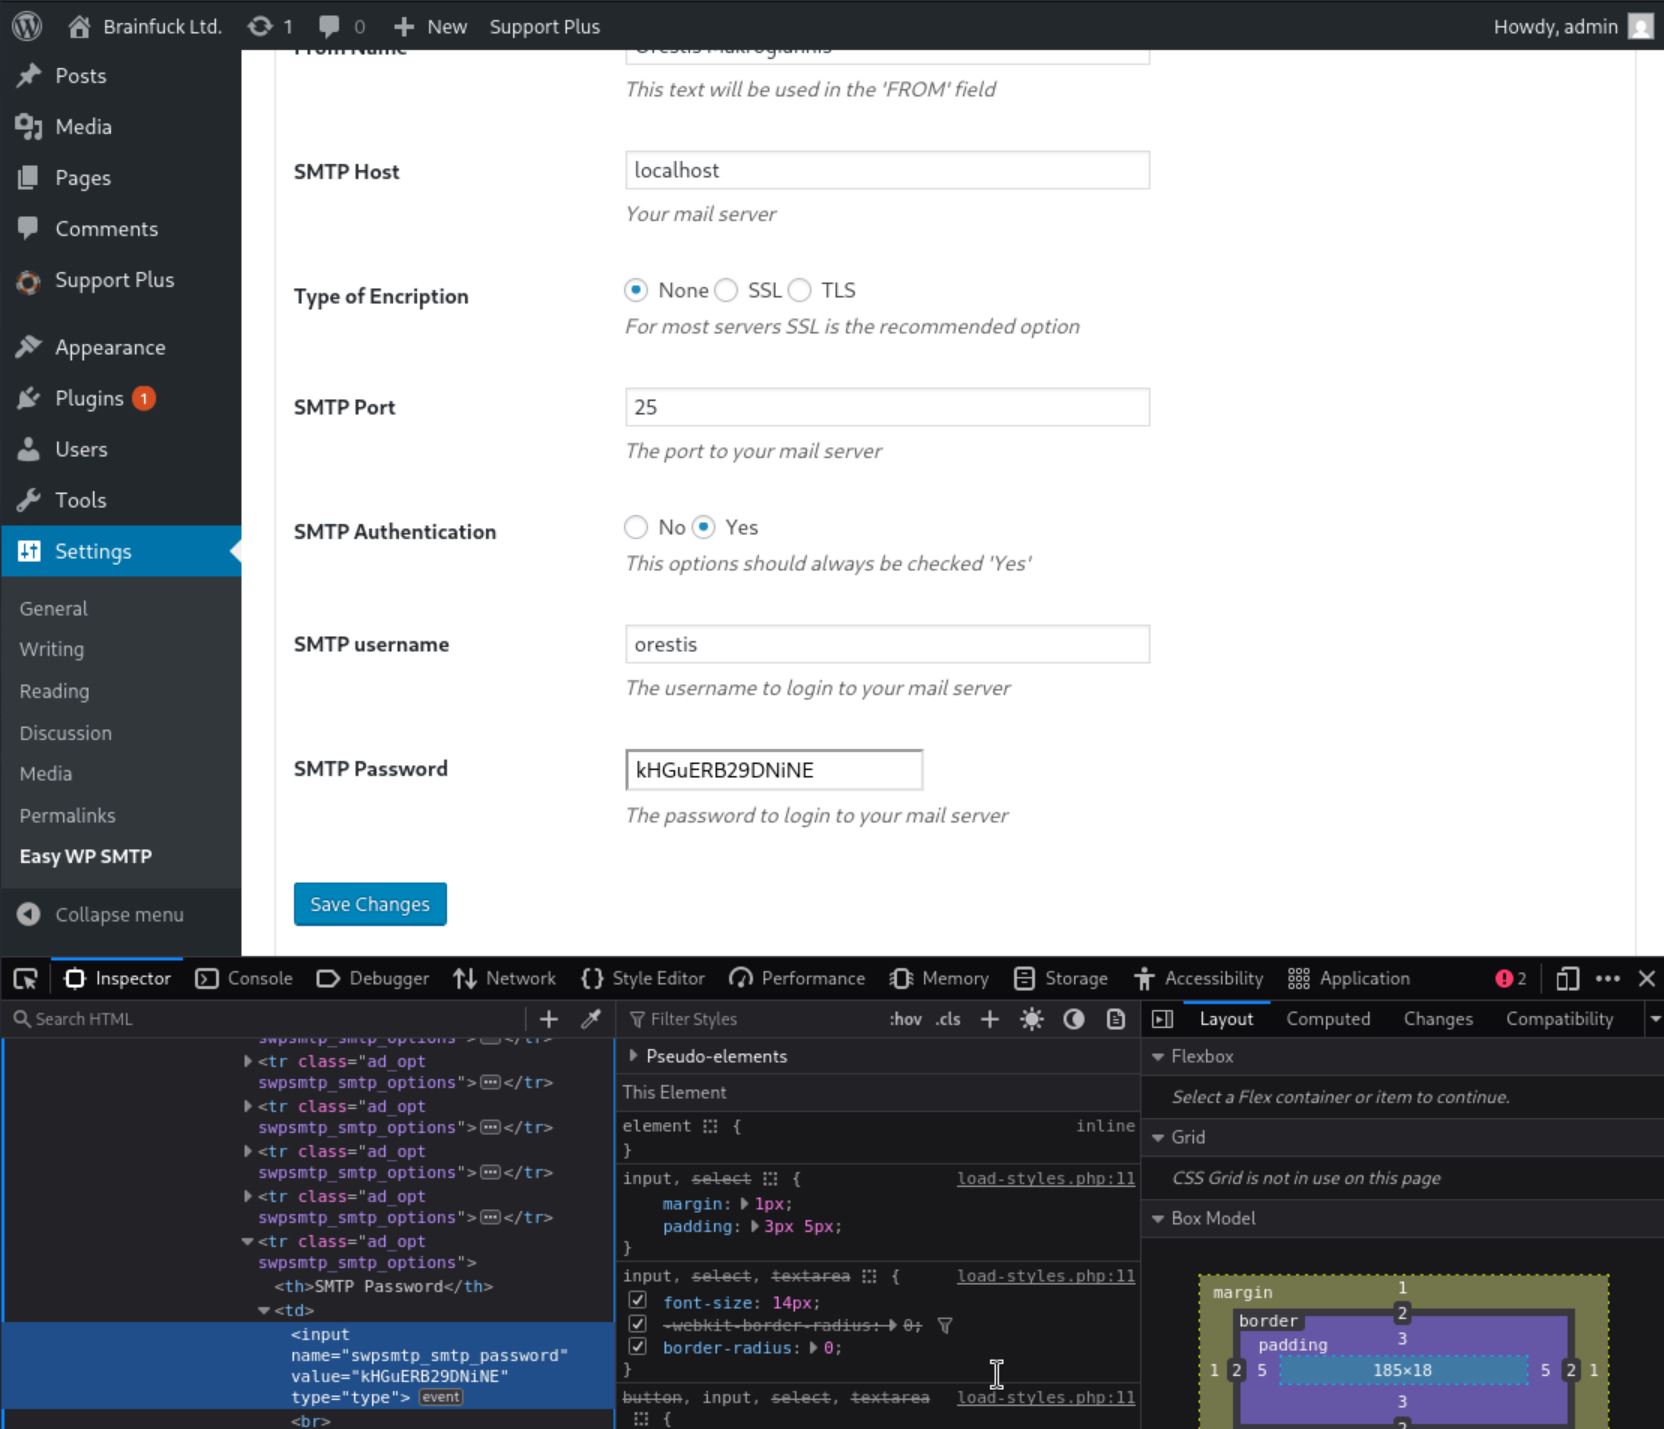Open the Responsive Design Mode icon
The height and width of the screenshot is (1429, 1664).
click(x=1567, y=979)
